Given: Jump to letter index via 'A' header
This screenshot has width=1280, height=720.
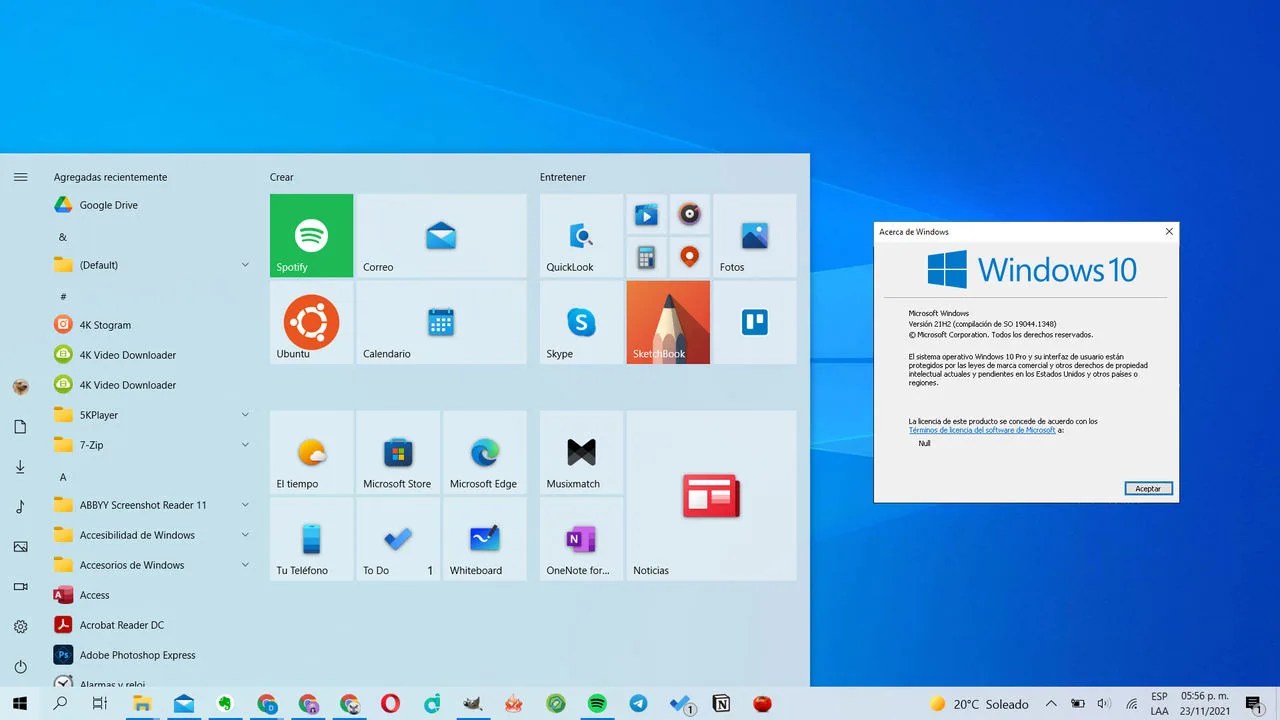Looking at the screenshot, I should 63,477.
